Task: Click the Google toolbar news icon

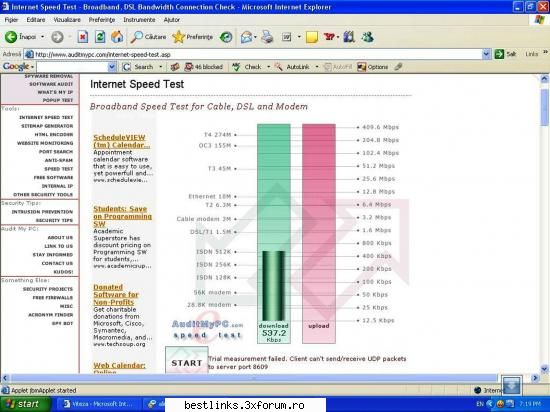Action: tap(175, 67)
